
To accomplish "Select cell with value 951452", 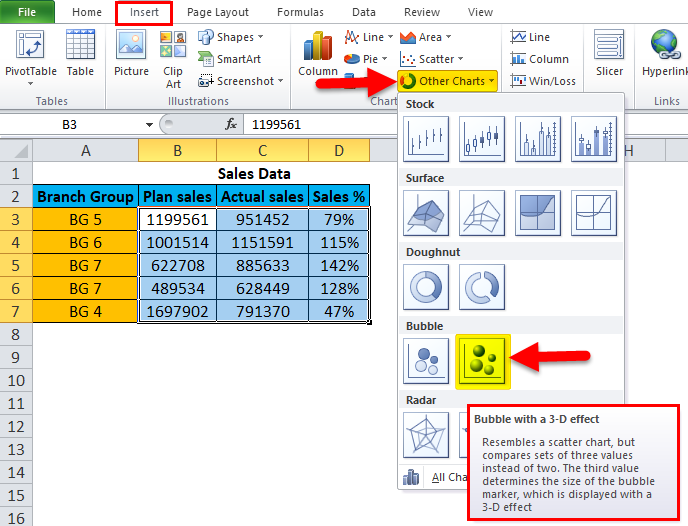I will tap(262, 219).
